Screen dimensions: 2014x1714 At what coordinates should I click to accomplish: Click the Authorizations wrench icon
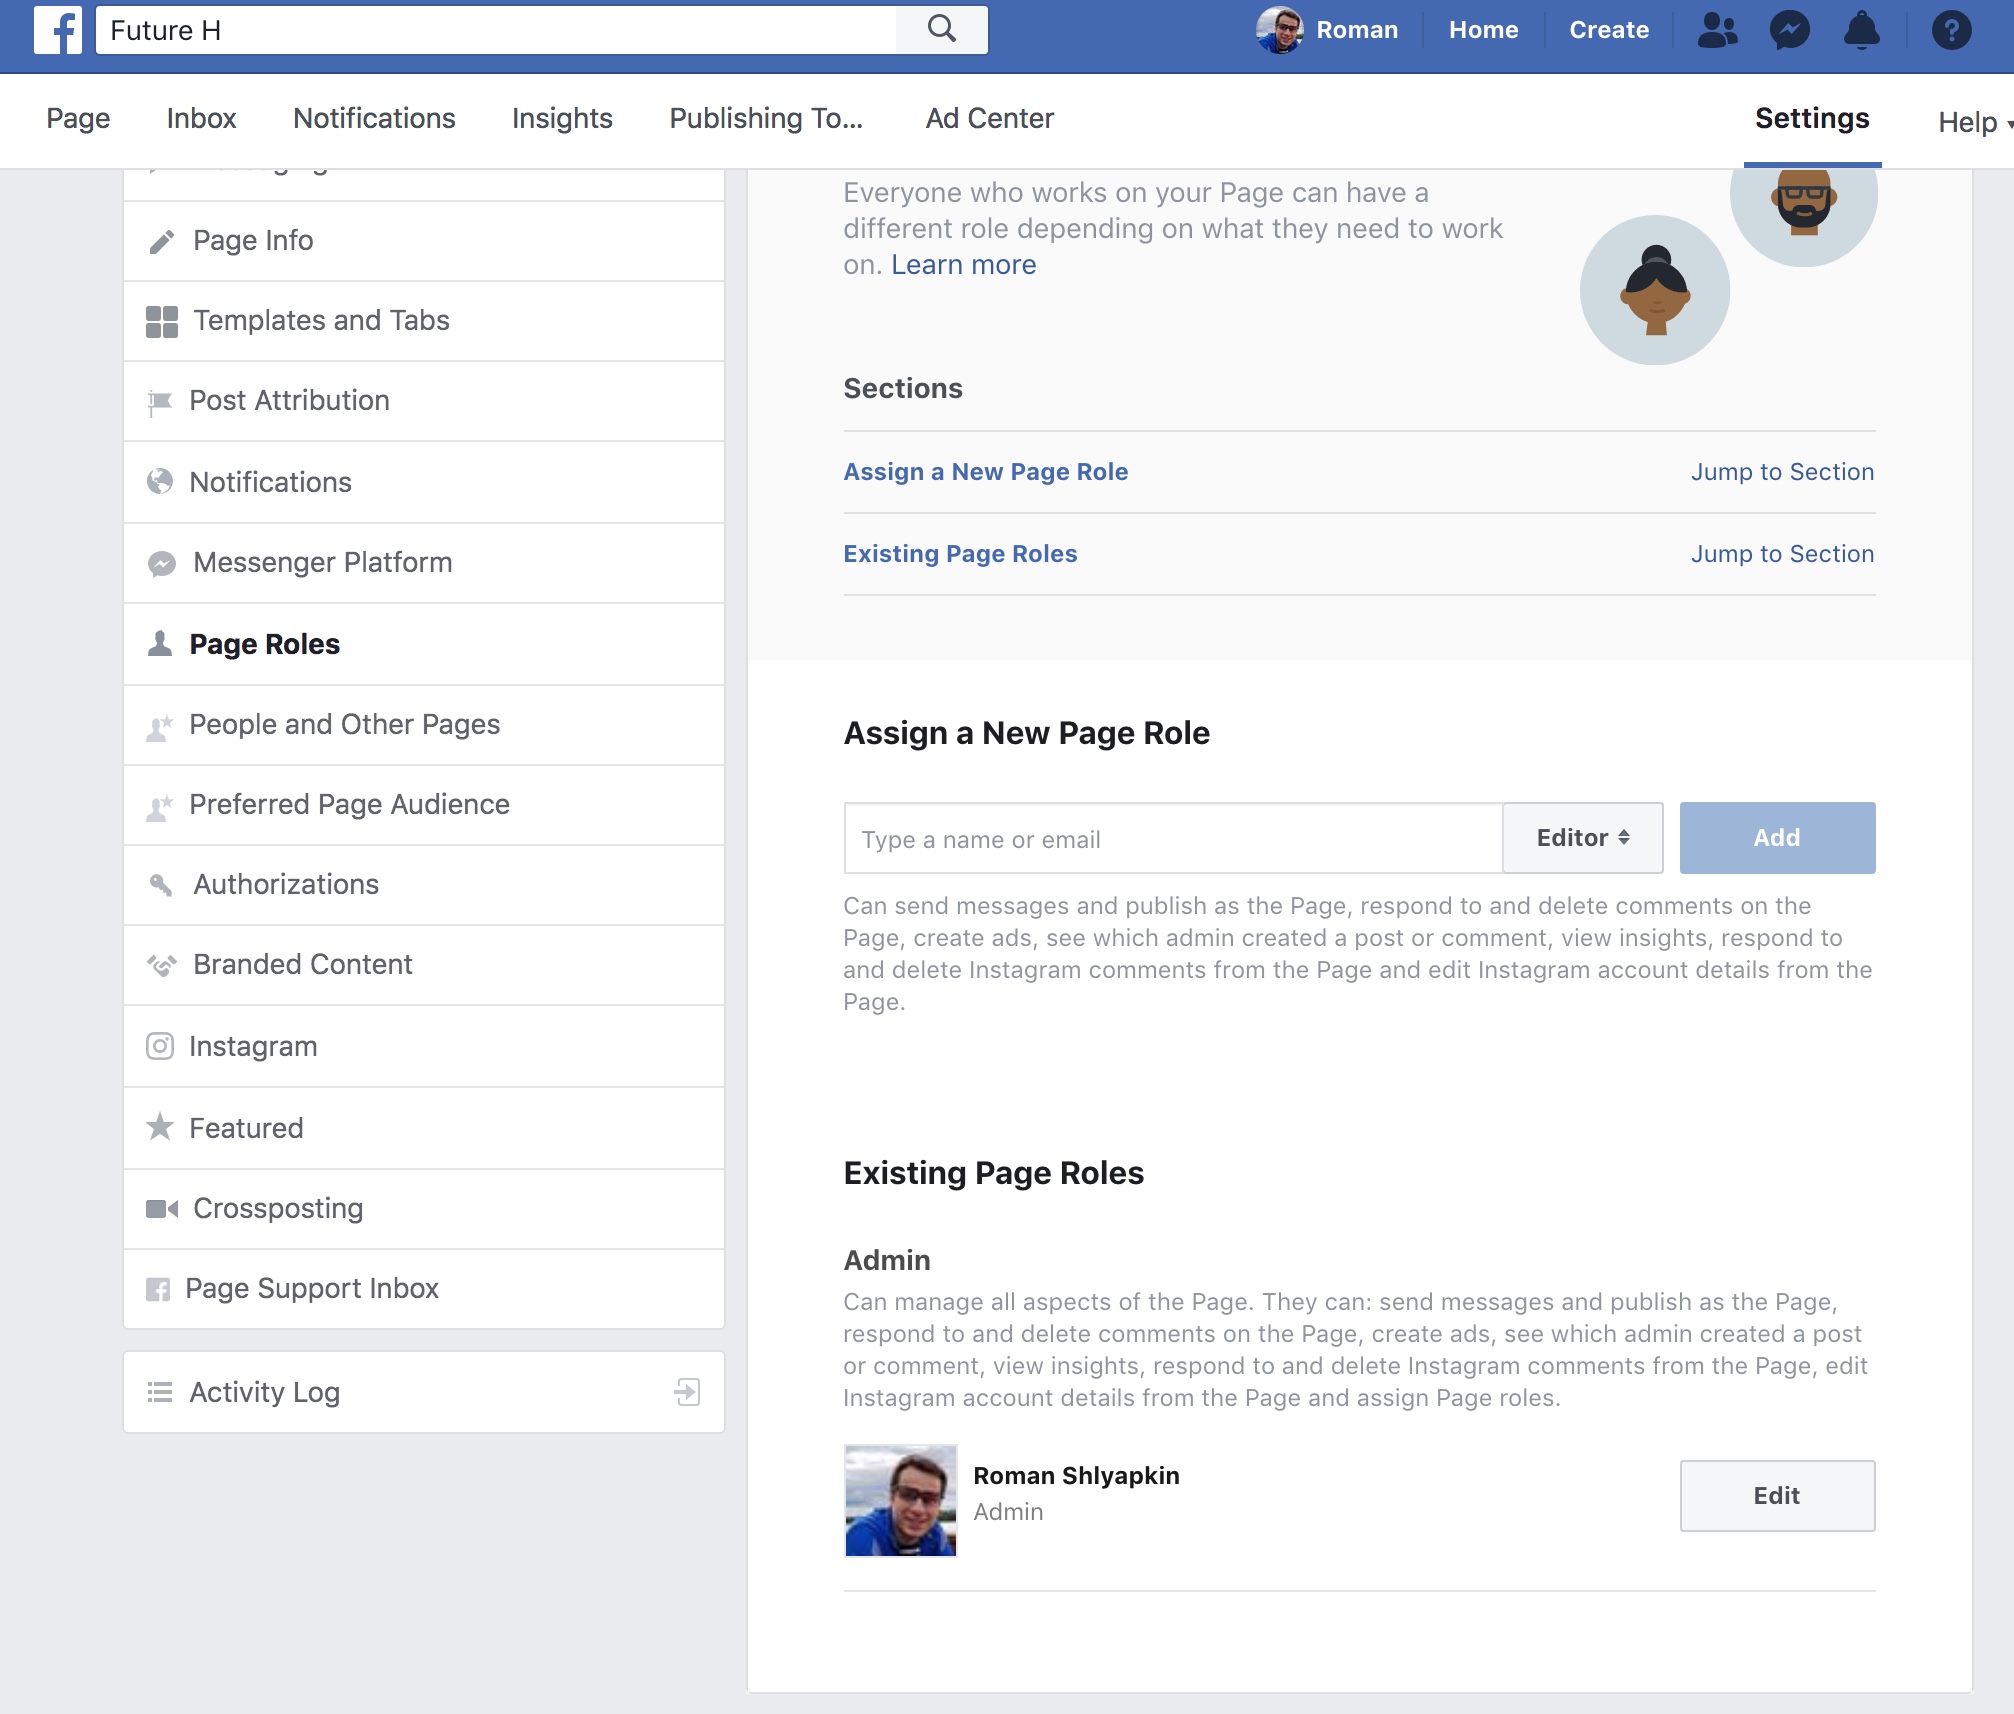pyautogui.click(x=160, y=885)
